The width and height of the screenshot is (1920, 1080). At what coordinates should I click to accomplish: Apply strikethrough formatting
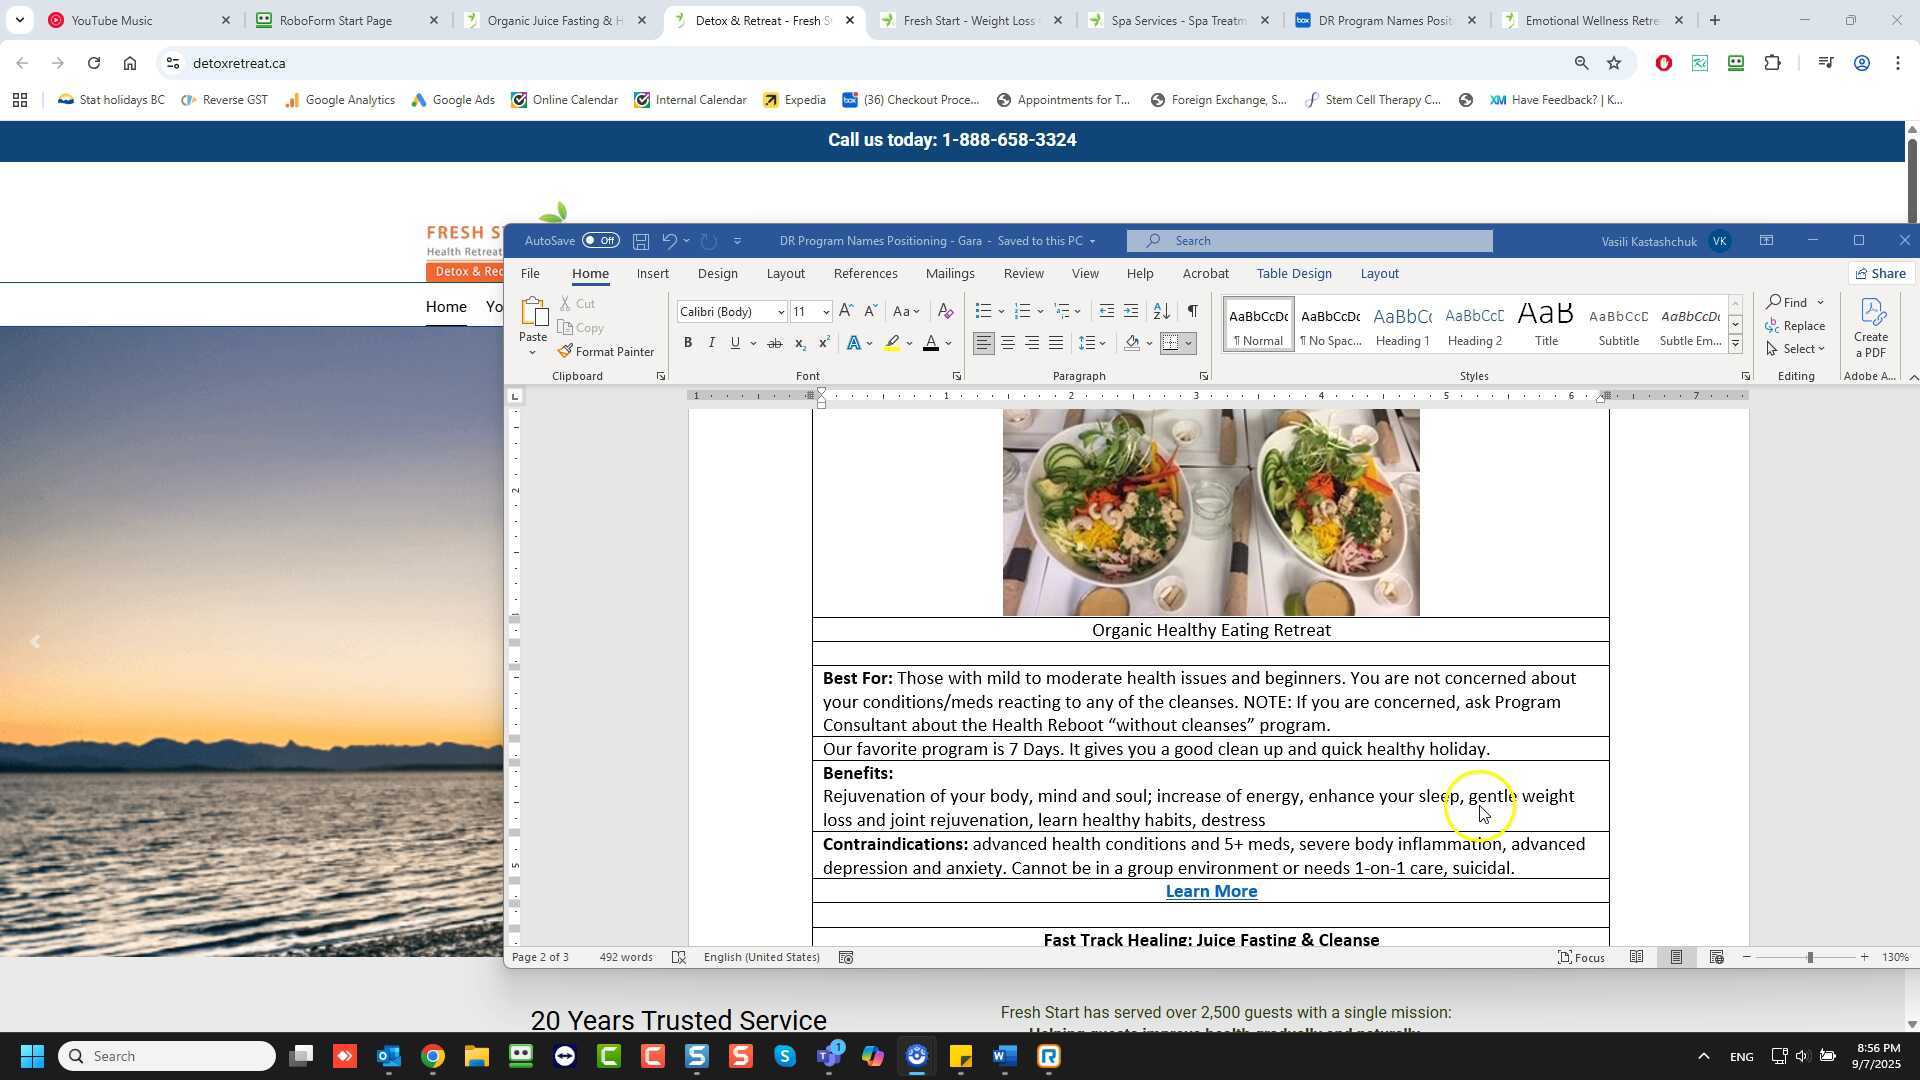click(774, 343)
